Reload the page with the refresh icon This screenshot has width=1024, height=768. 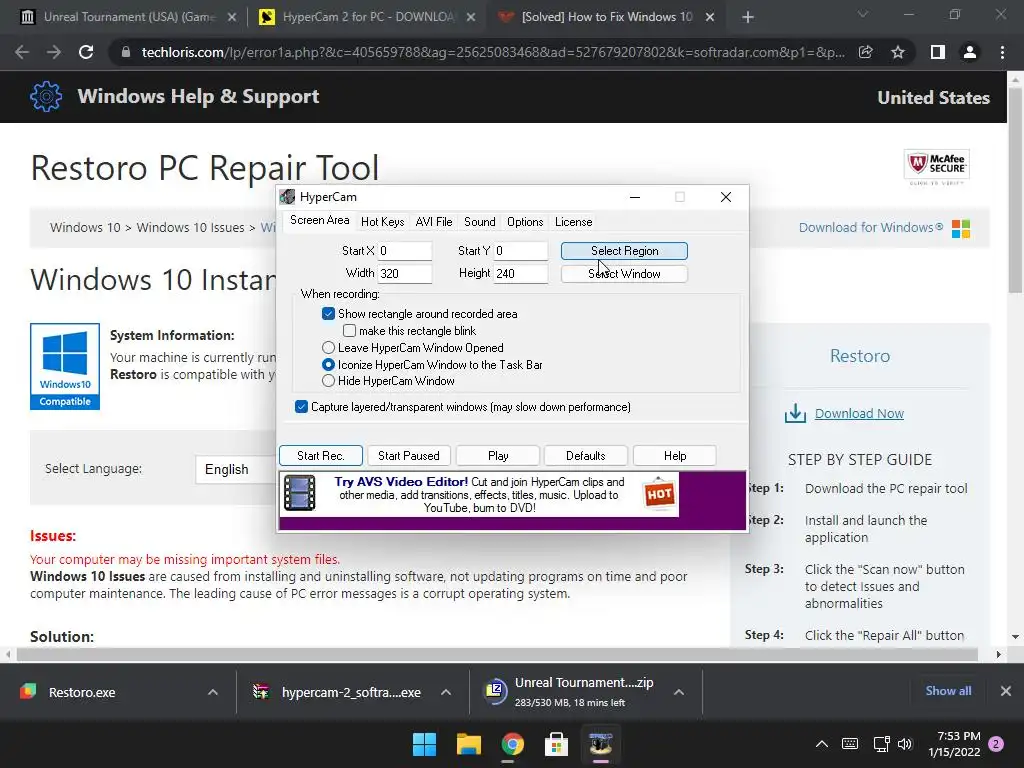[x=86, y=52]
